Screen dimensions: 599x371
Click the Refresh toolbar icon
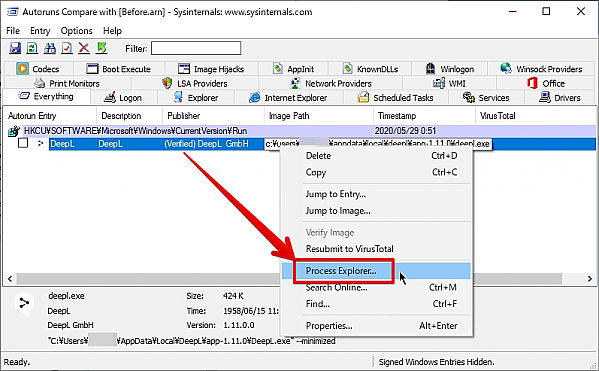[x=32, y=48]
